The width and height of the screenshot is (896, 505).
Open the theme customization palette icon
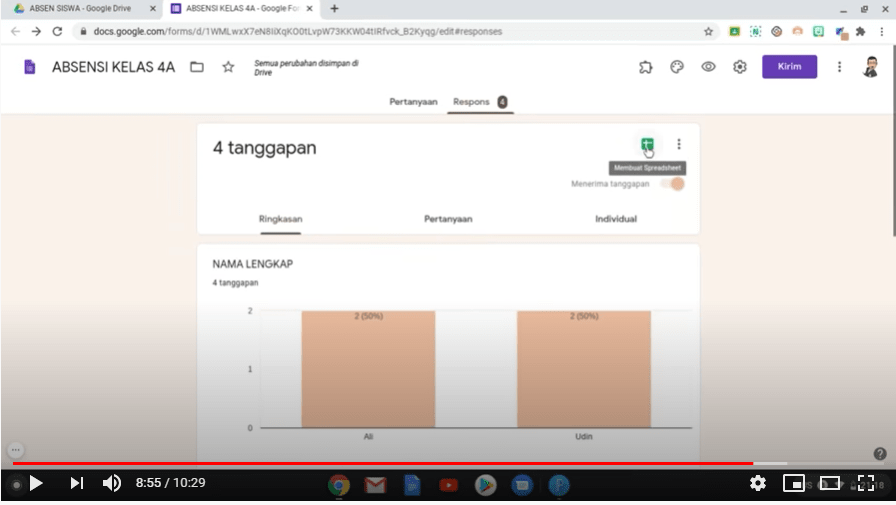click(677, 67)
